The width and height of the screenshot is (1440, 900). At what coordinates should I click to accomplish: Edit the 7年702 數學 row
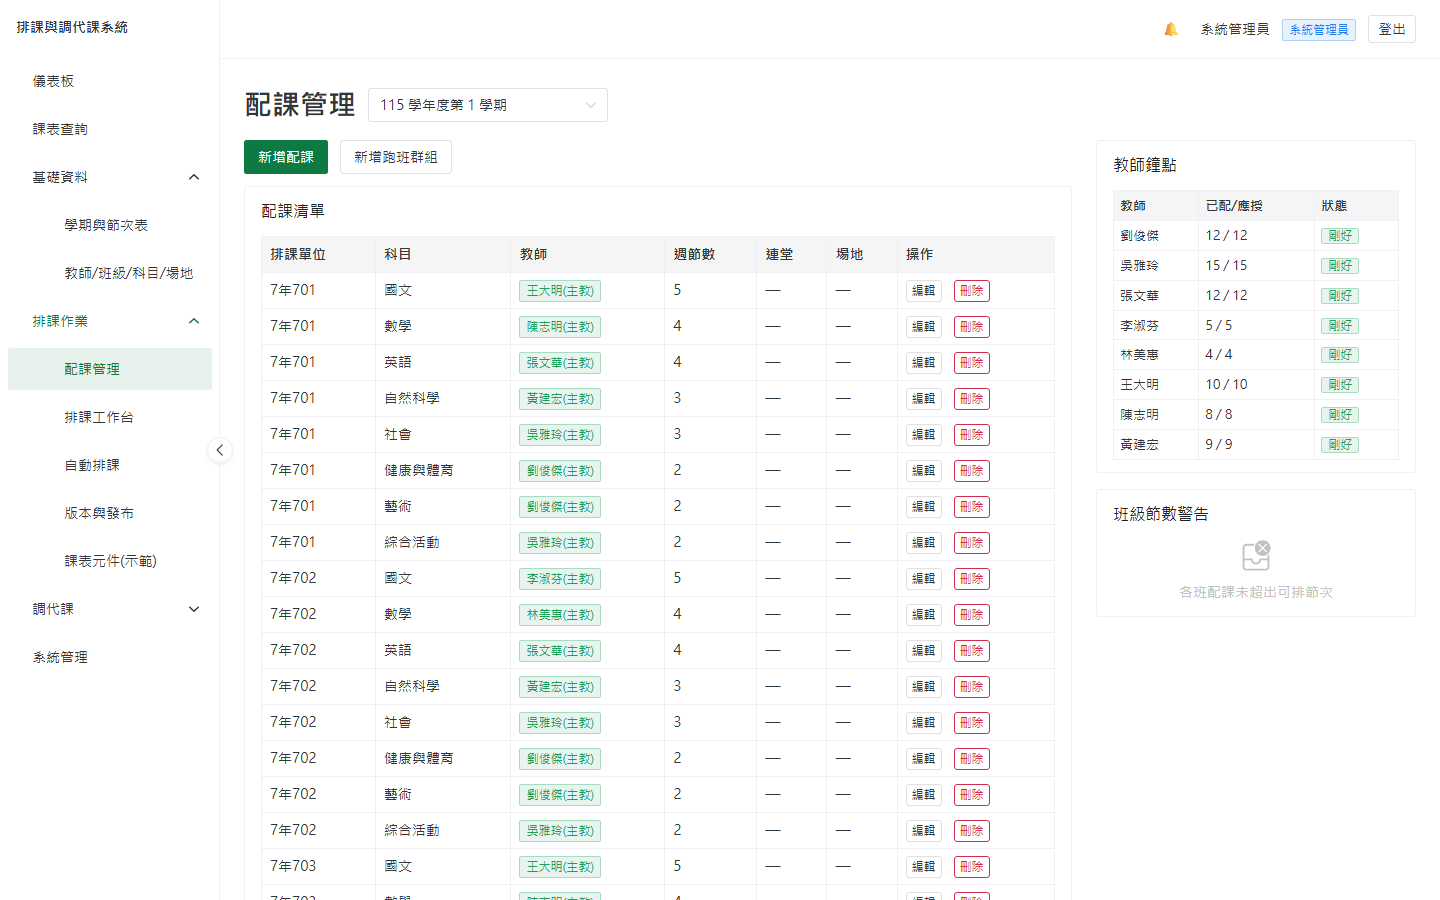click(924, 615)
